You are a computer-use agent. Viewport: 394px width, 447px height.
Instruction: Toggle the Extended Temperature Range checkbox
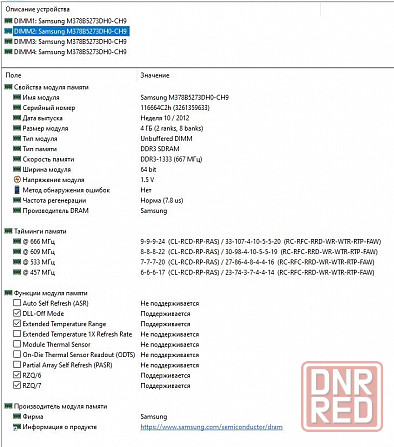(17, 324)
